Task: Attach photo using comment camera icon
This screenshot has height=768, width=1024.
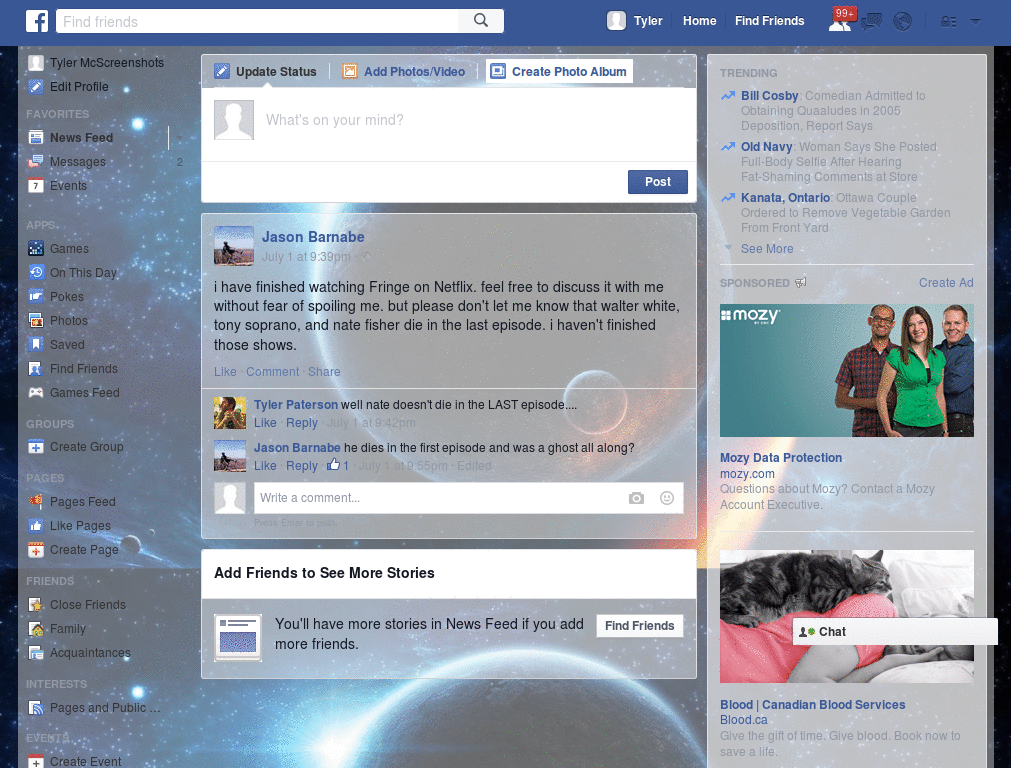Action: coord(636,498)
